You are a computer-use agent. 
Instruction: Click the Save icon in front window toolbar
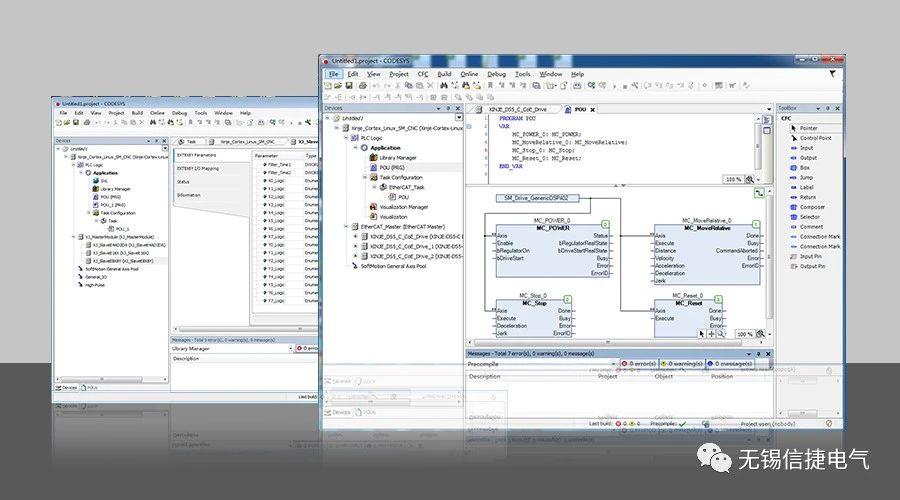click(348, 86)
